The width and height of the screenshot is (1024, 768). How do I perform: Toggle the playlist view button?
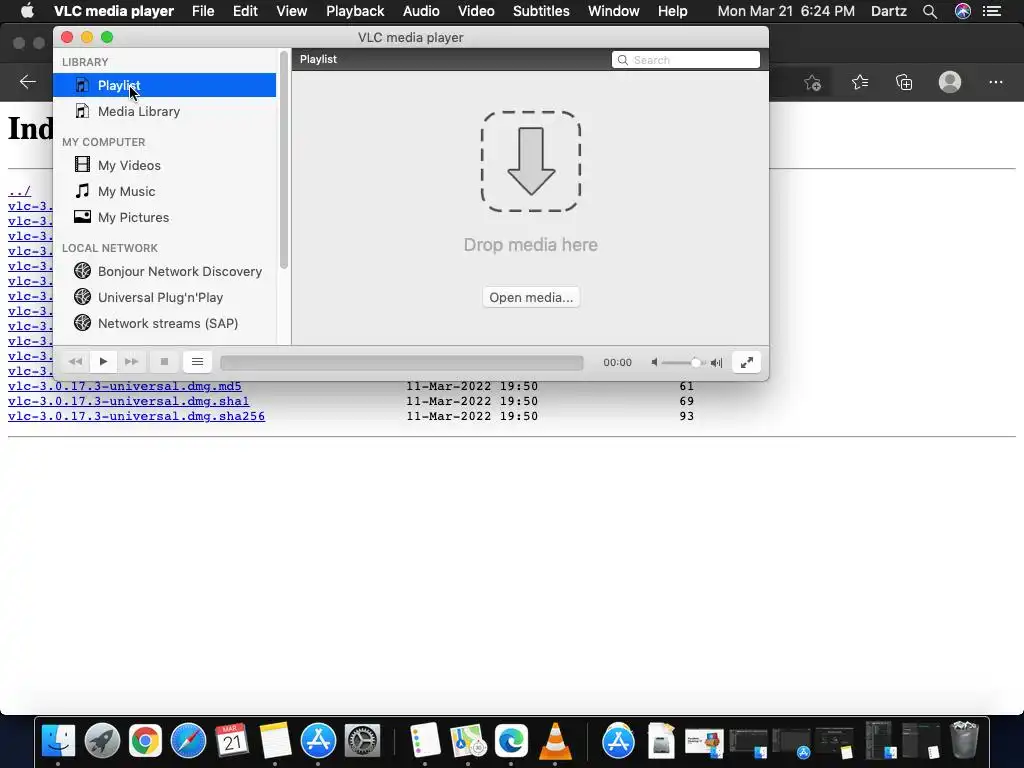(x=197, y=362)
